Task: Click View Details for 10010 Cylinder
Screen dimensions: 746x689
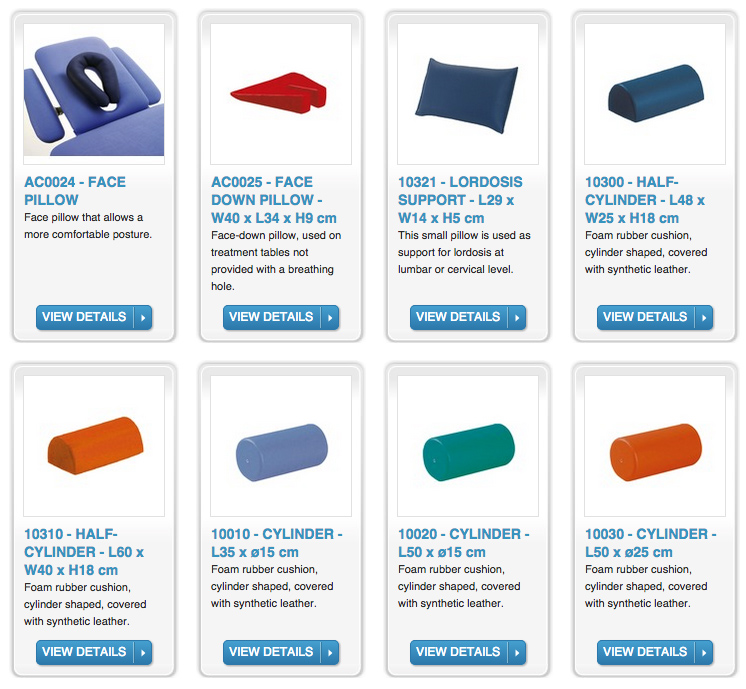Action: pos(281,652)
